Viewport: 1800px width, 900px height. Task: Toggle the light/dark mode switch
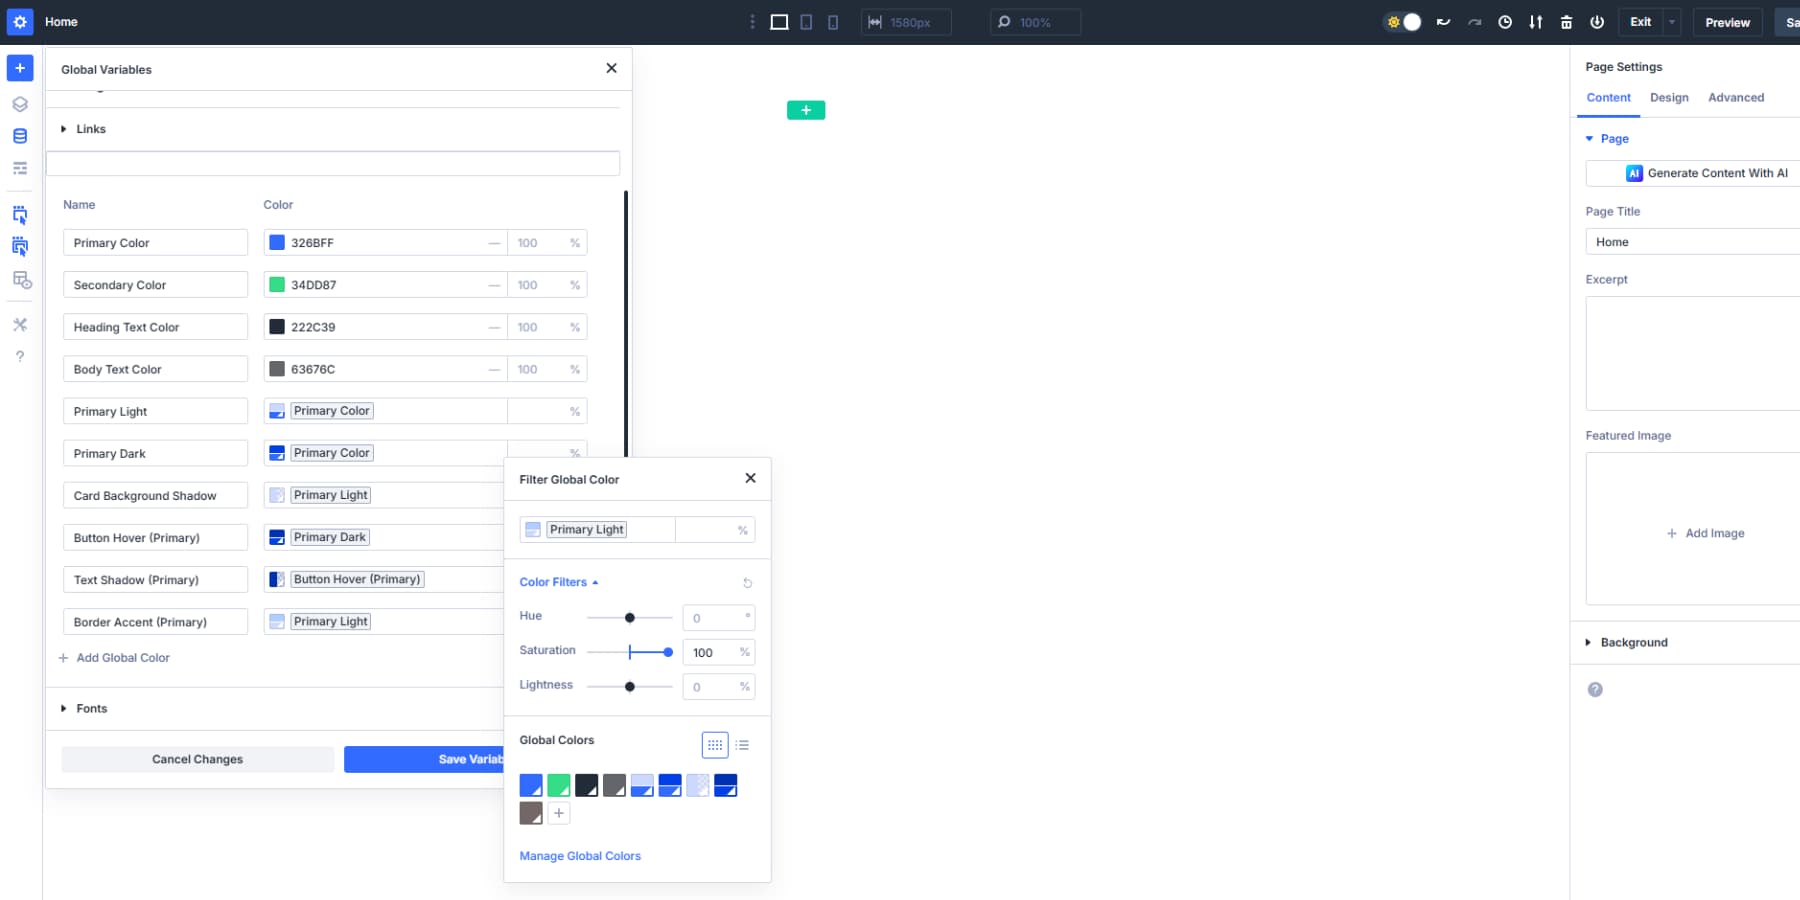click(x=1402, y=21)
